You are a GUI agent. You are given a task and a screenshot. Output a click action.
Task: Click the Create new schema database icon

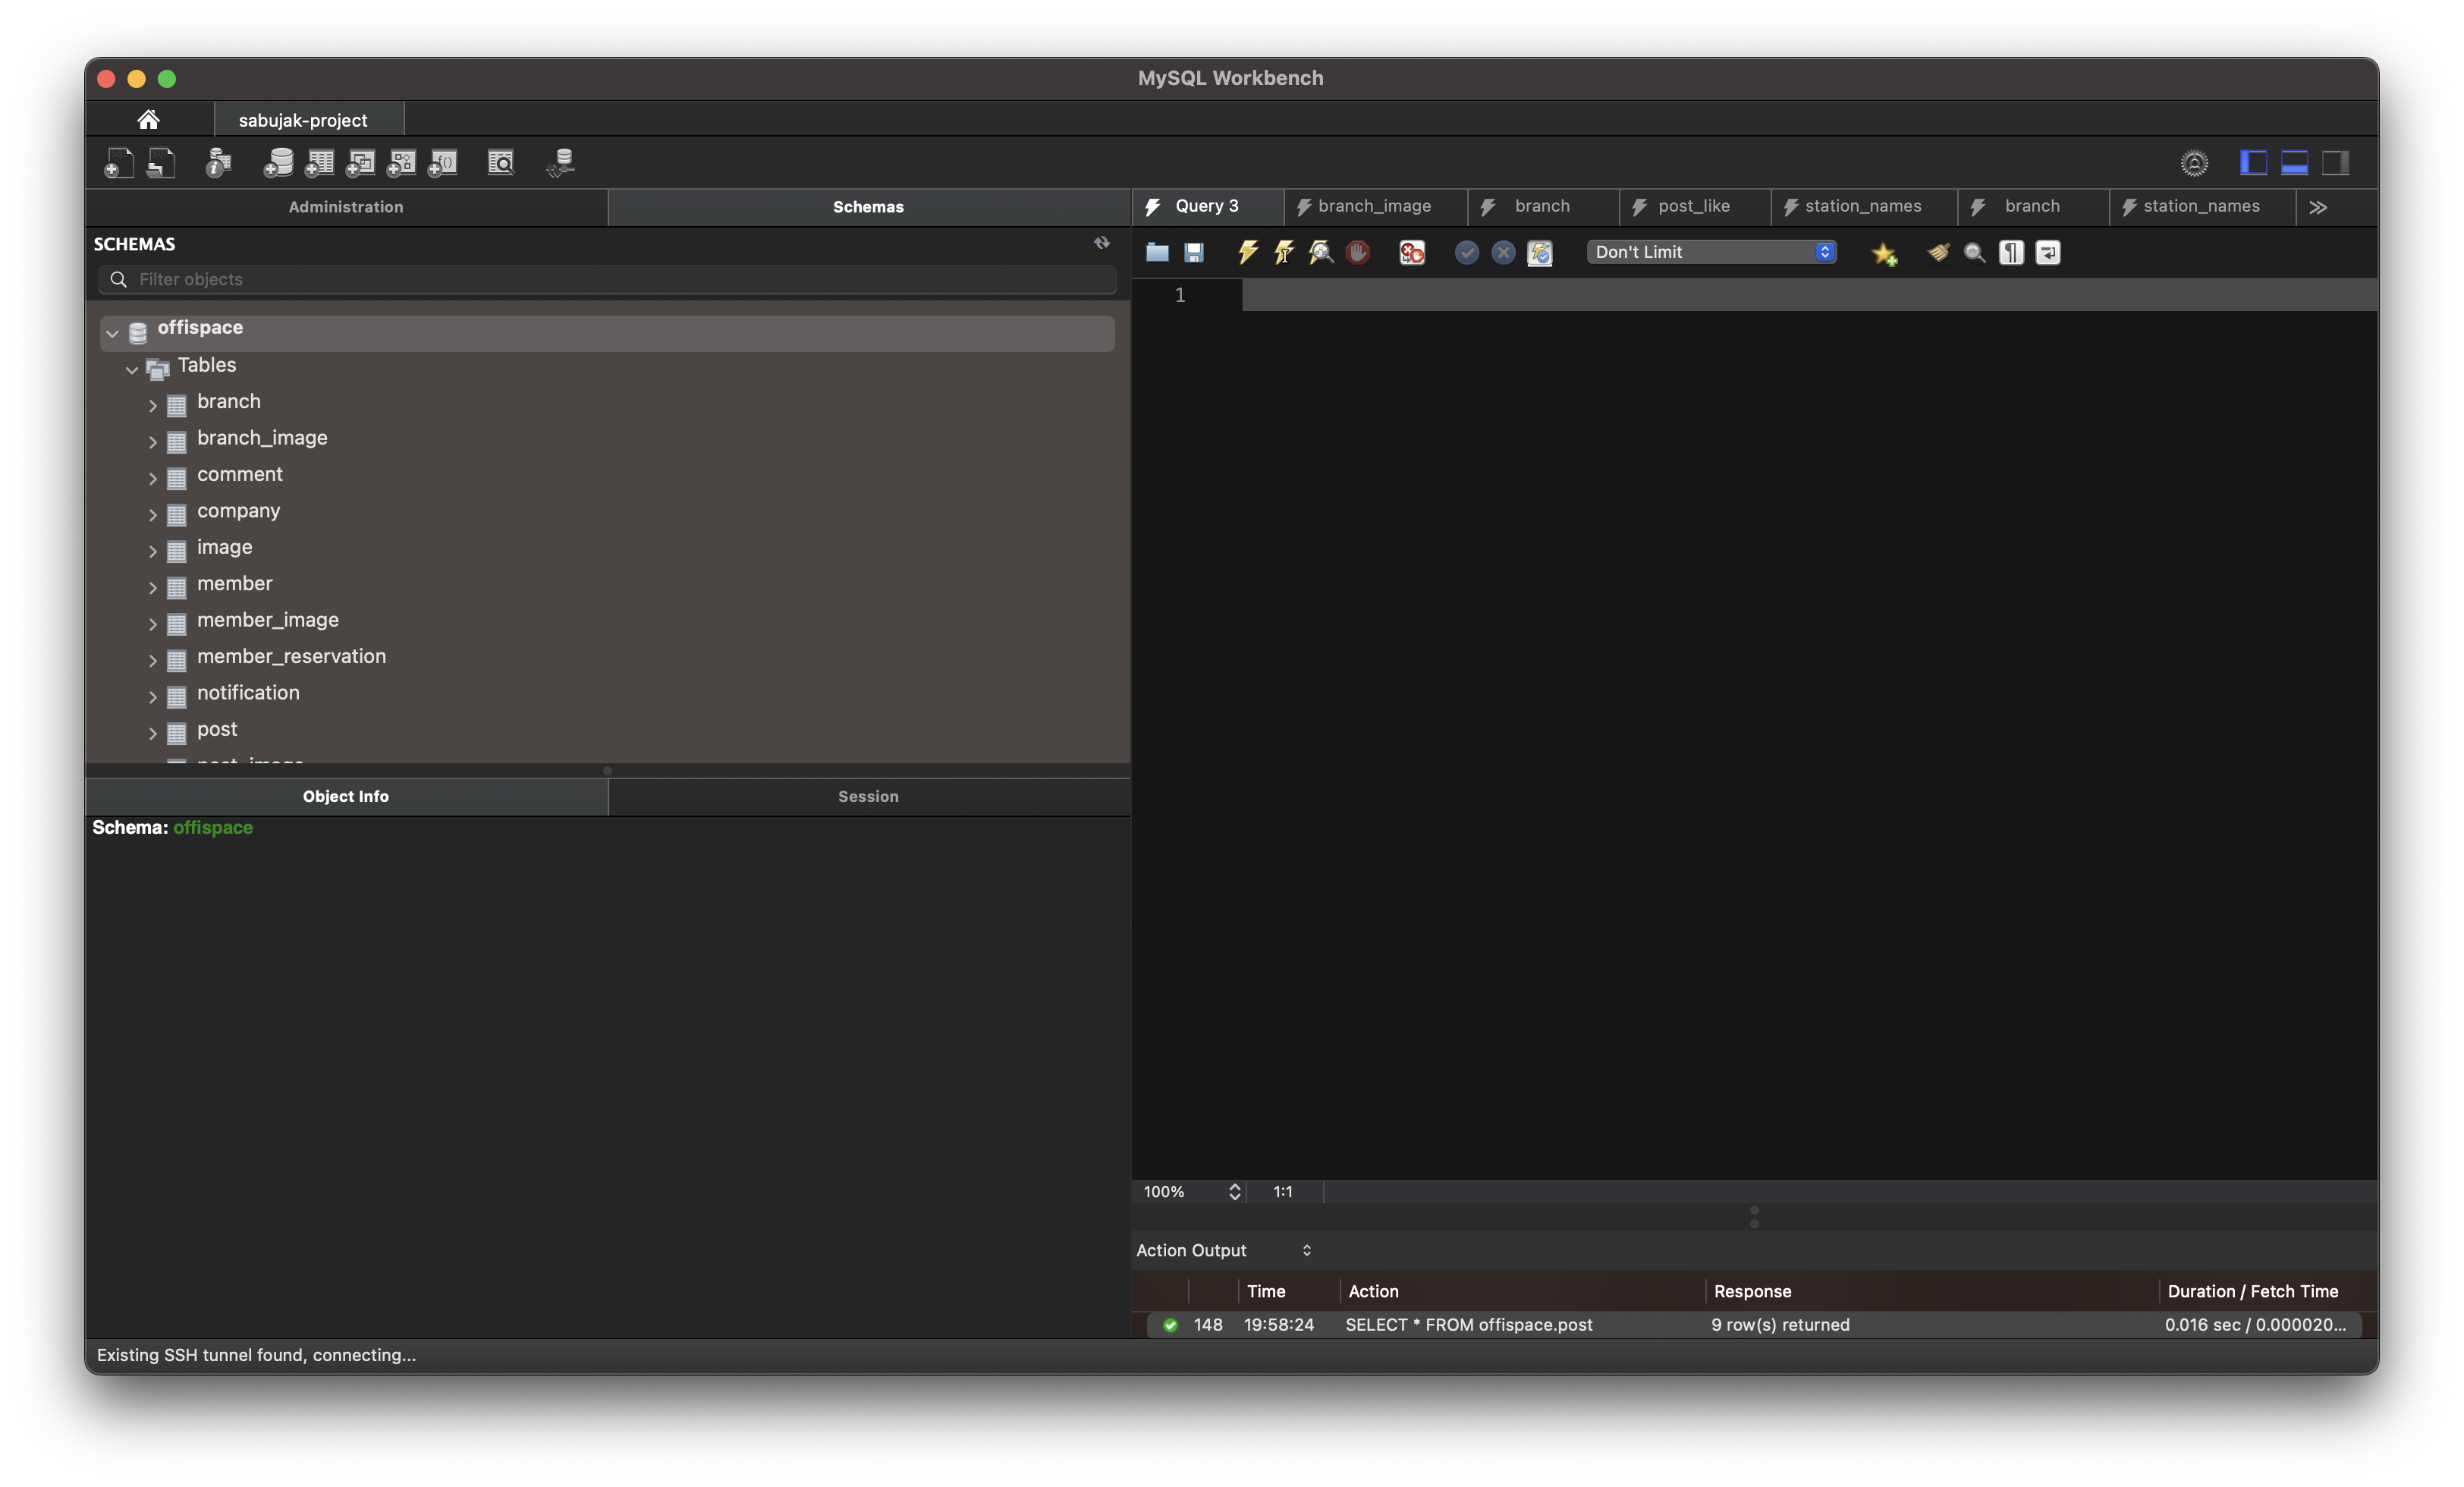(278, 163)
